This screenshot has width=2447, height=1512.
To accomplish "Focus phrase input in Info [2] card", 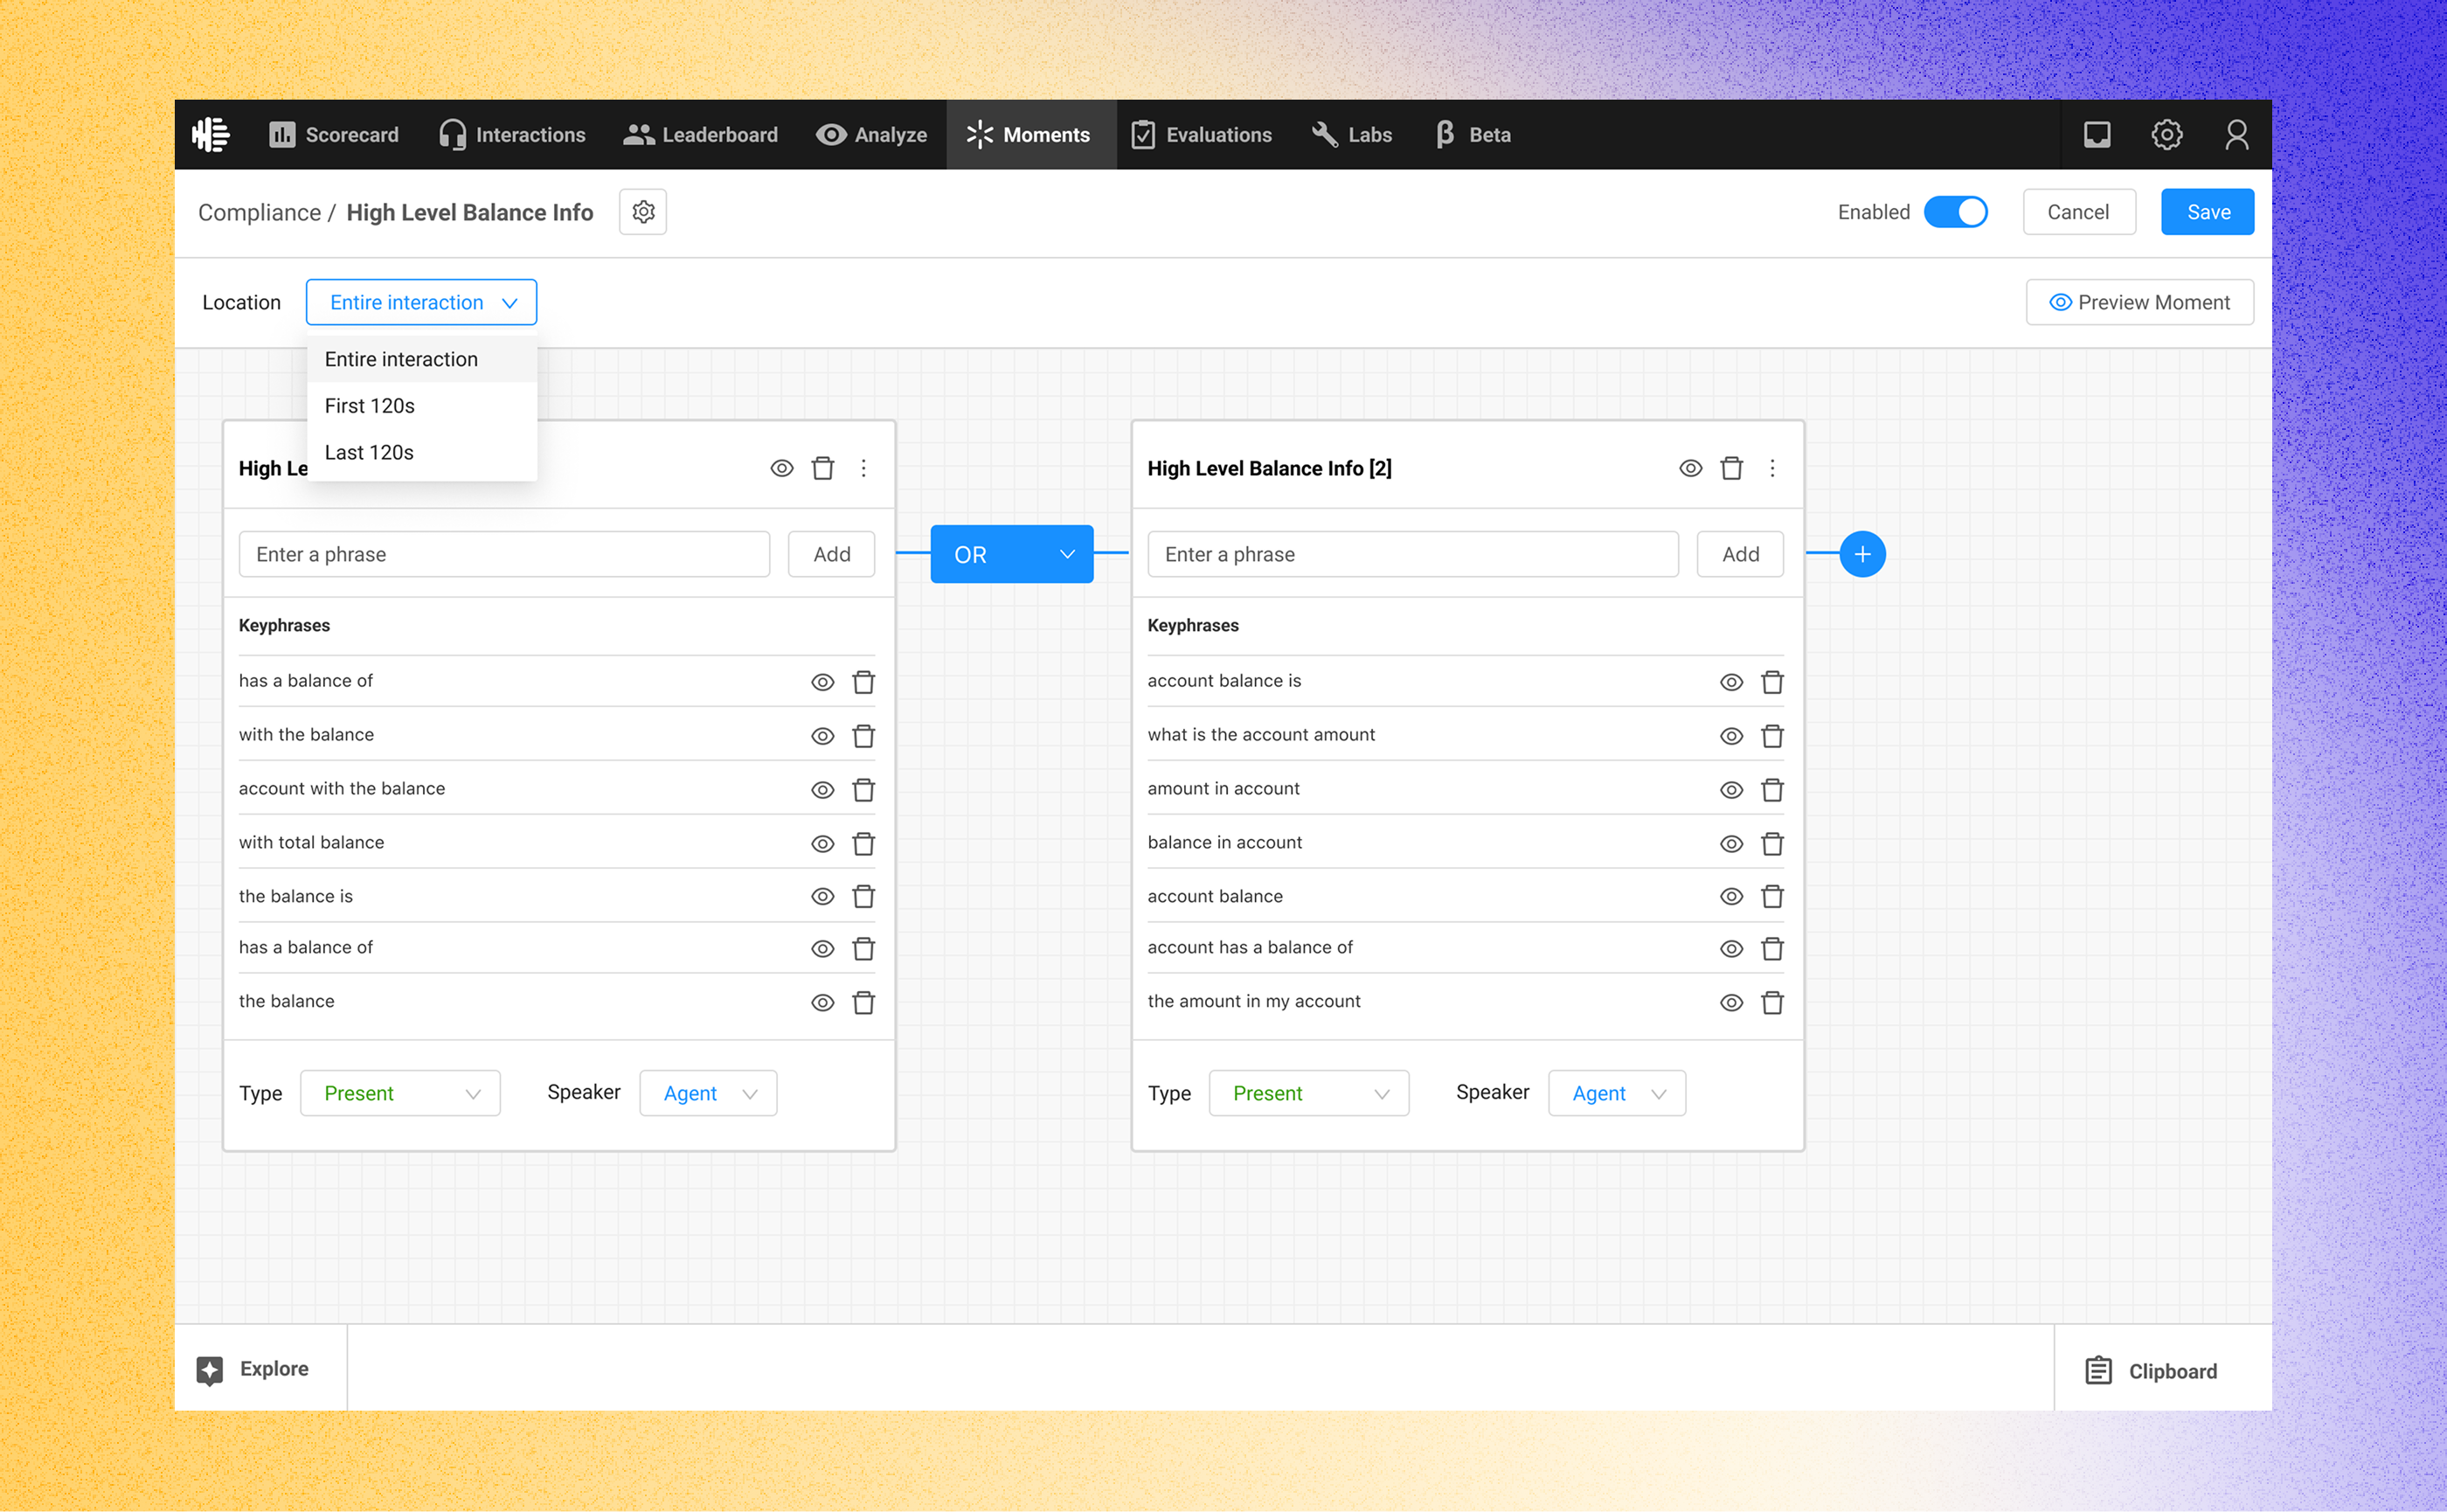I will tap(1412, 554).
